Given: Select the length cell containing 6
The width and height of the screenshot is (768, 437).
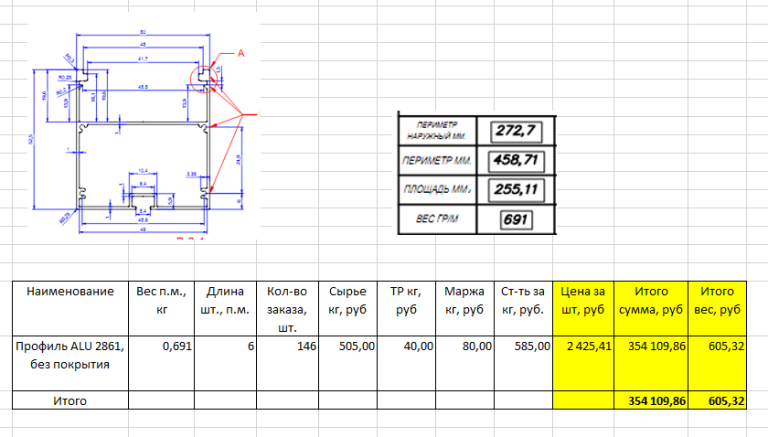Looking at the screenshot, I should point(225,364).
